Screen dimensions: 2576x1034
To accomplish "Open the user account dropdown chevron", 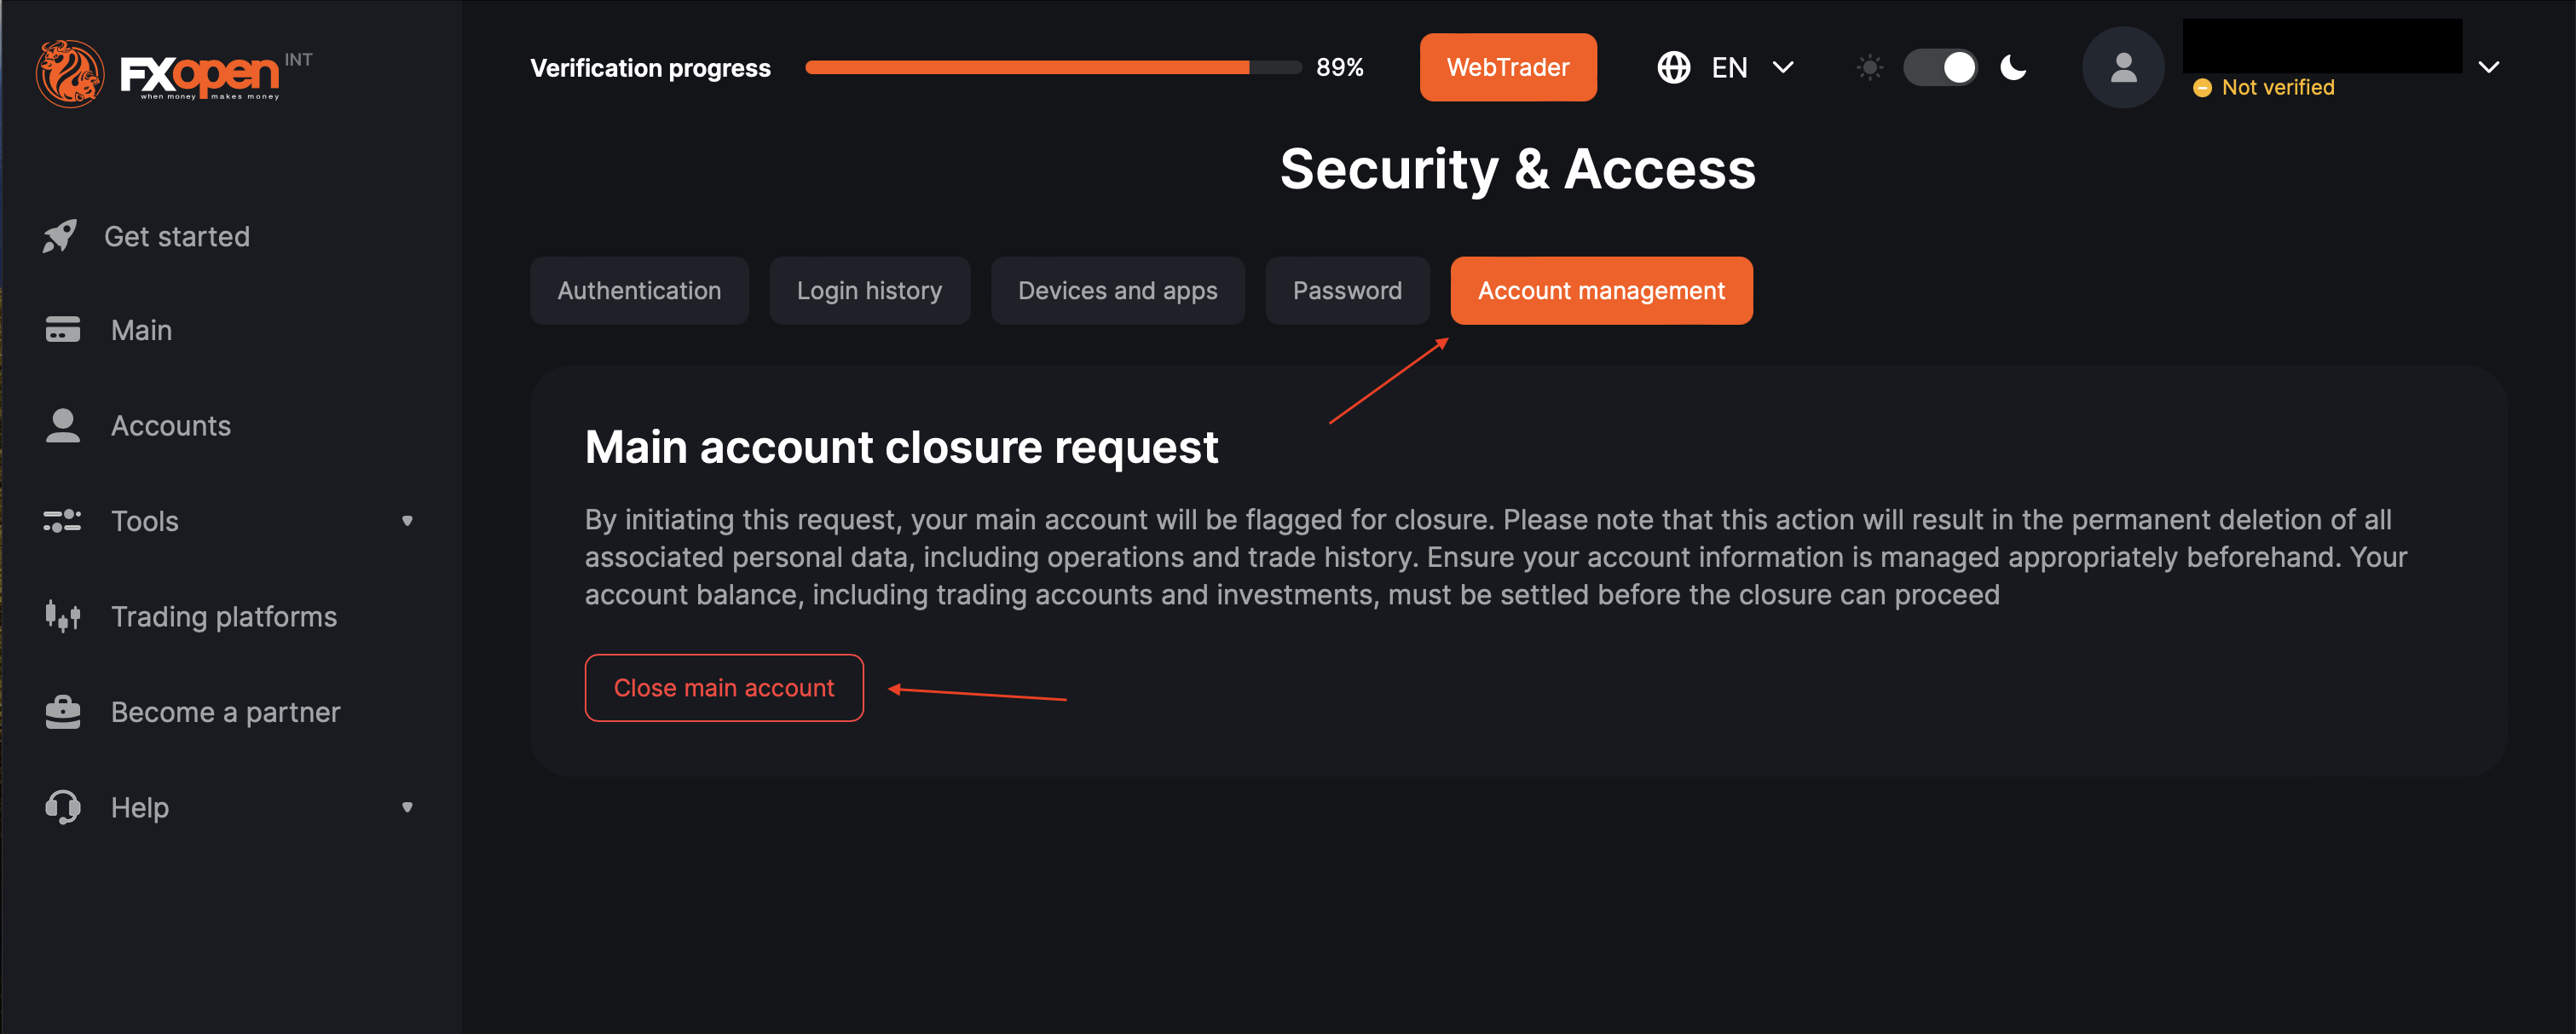I will coord(2488,68).
